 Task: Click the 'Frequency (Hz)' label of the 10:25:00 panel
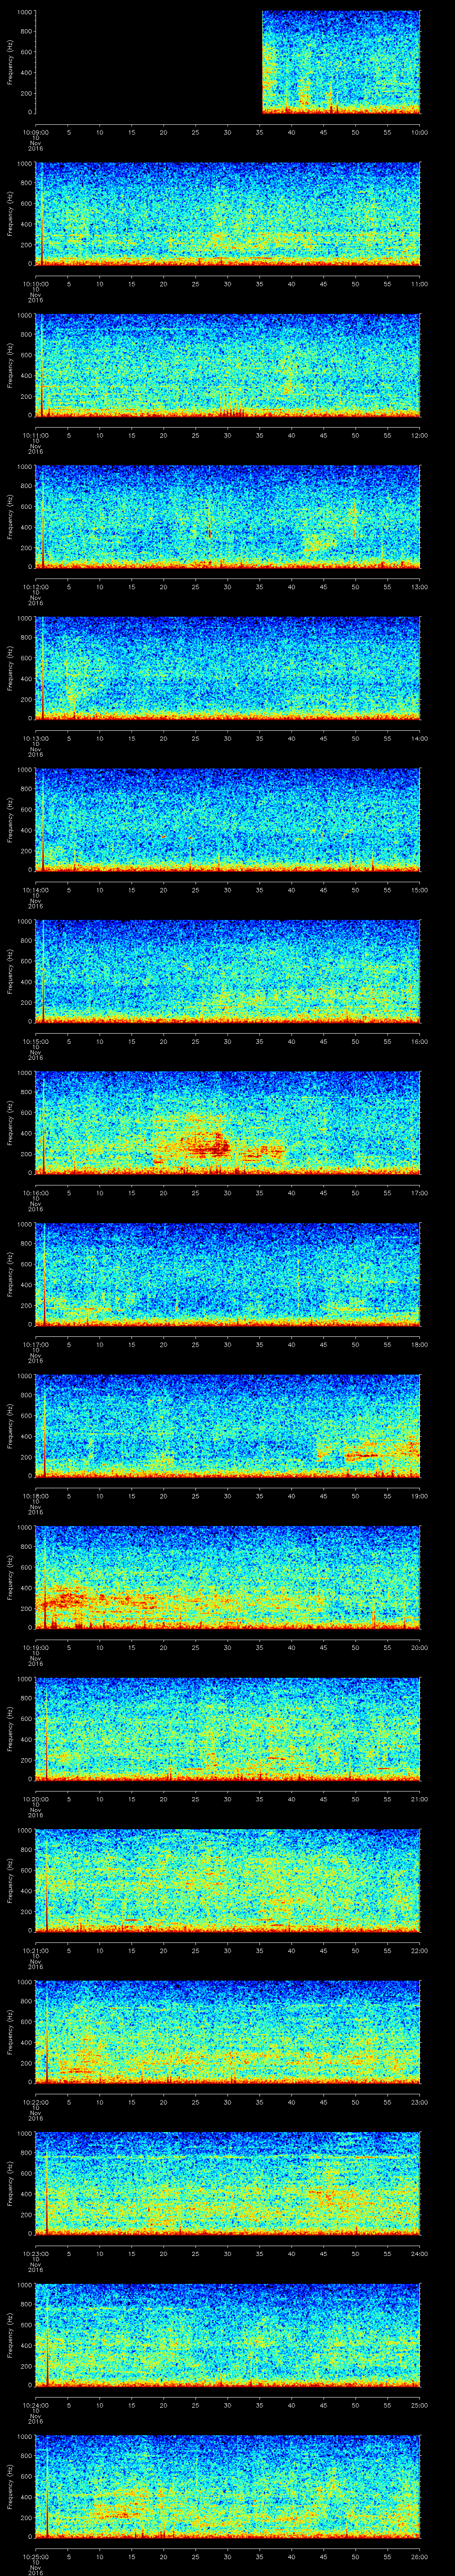[x=10, y=2487]
